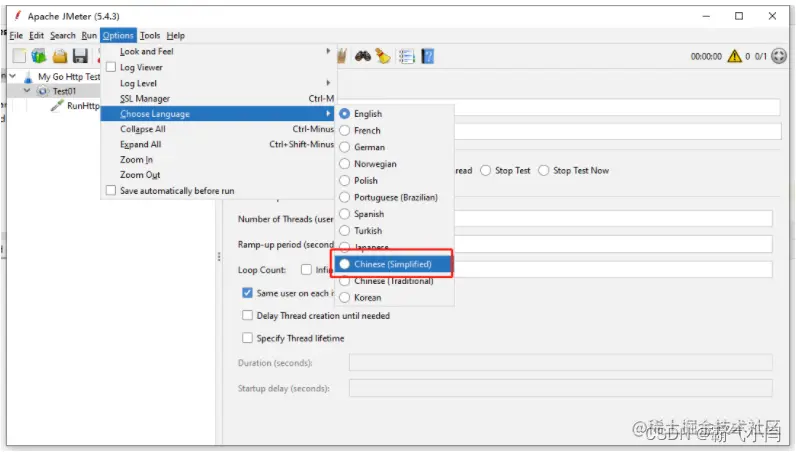Select Korean language radio option
The height and width of the screenshot is (452, 796).
(344, 298)
